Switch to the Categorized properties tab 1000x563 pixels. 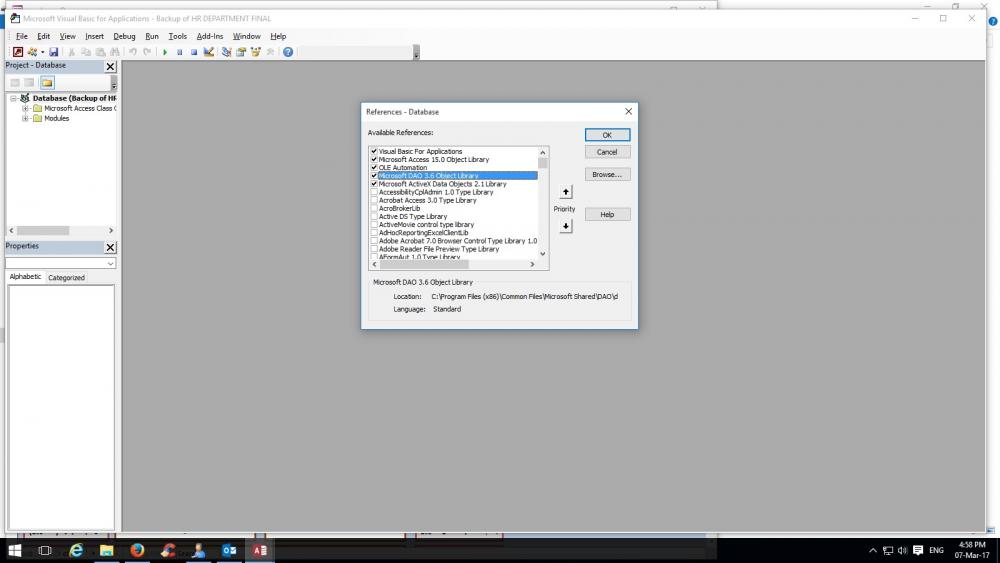(66, 277)
